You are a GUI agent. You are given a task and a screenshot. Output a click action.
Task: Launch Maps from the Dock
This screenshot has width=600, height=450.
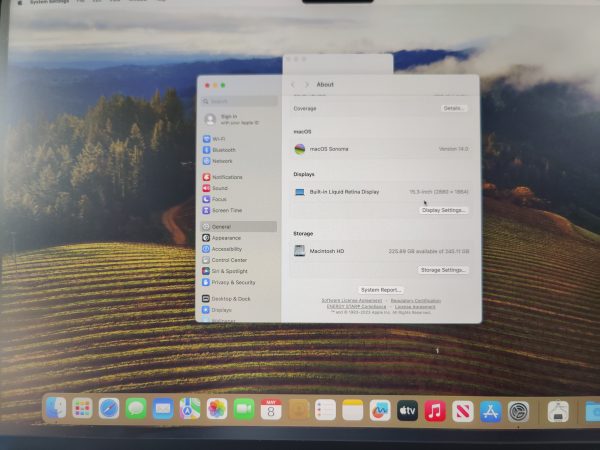point(190,409)
